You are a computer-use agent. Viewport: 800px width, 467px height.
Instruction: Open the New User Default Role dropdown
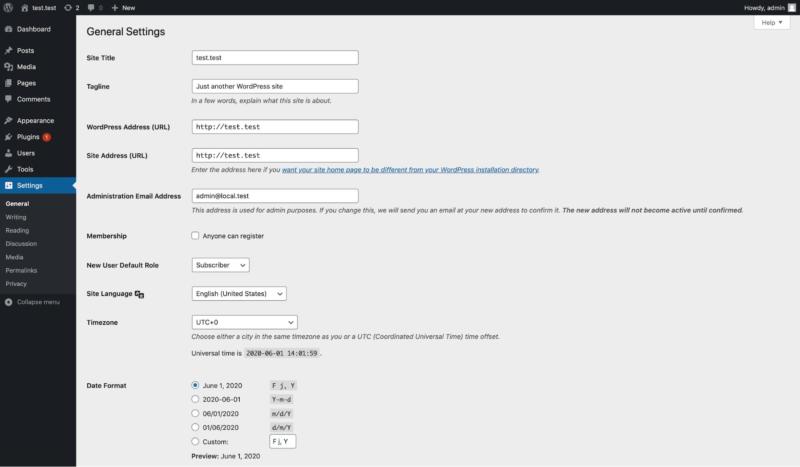click(x=219, y=265)
